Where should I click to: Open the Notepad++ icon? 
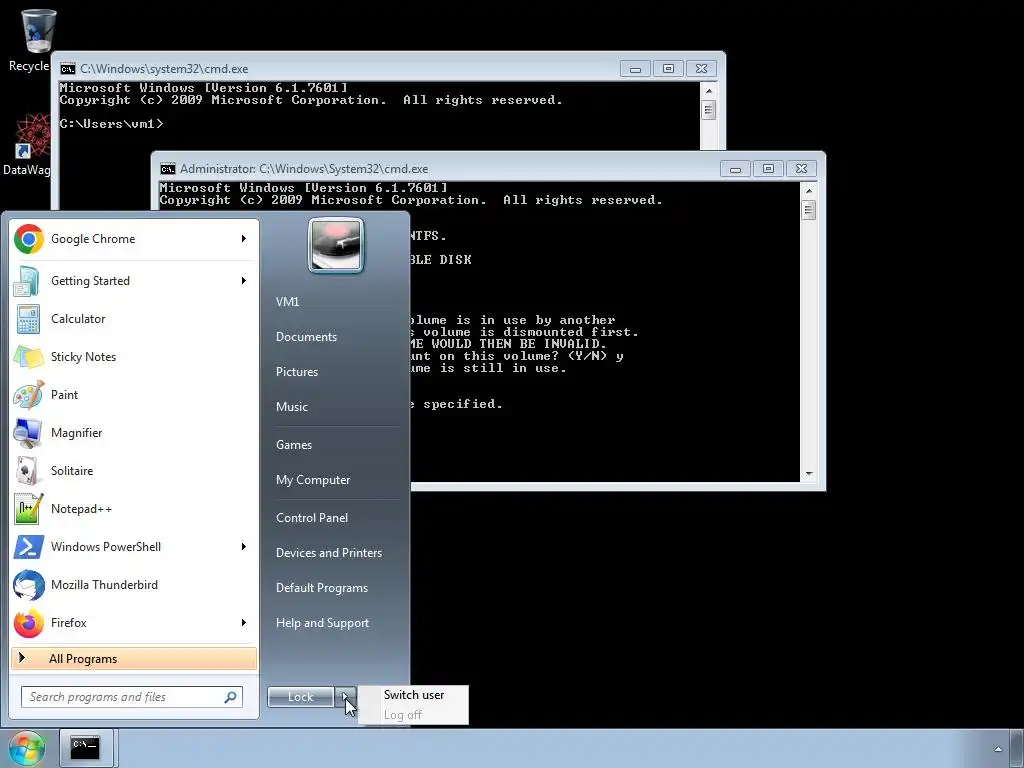click(29, 509)
